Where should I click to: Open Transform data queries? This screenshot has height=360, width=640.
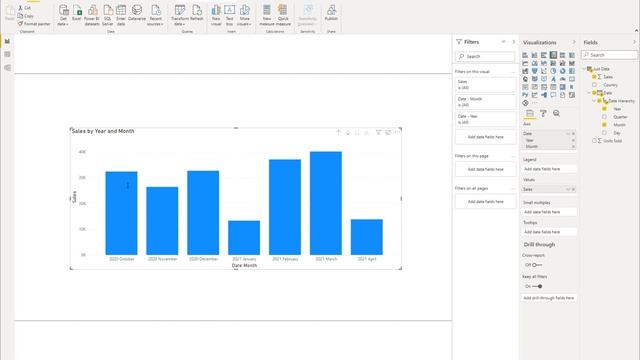tap(180, 16)
